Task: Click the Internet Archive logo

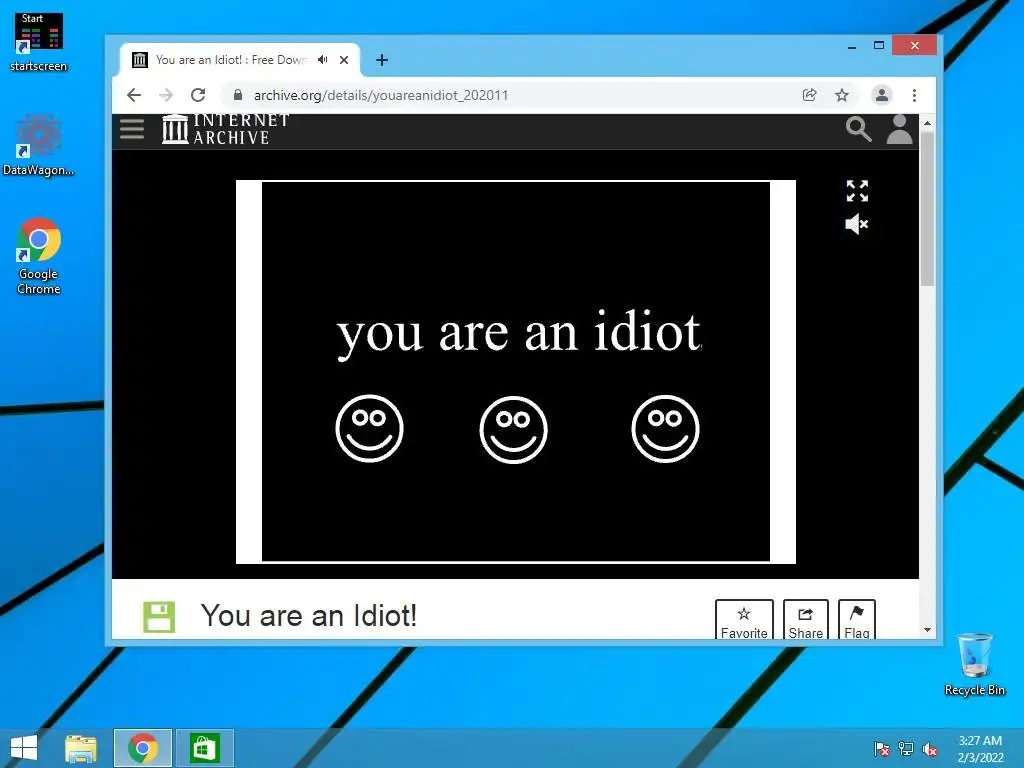Action: click(x=225, y=129)
